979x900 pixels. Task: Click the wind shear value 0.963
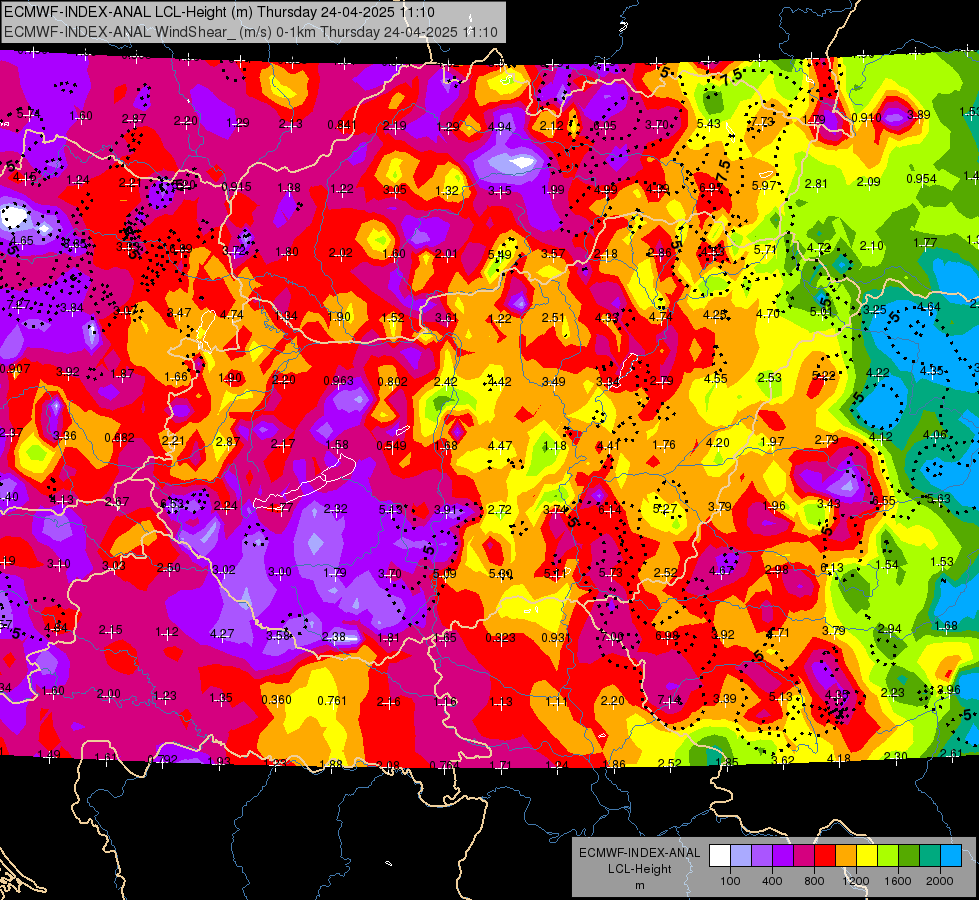click(x=338, y=380)
